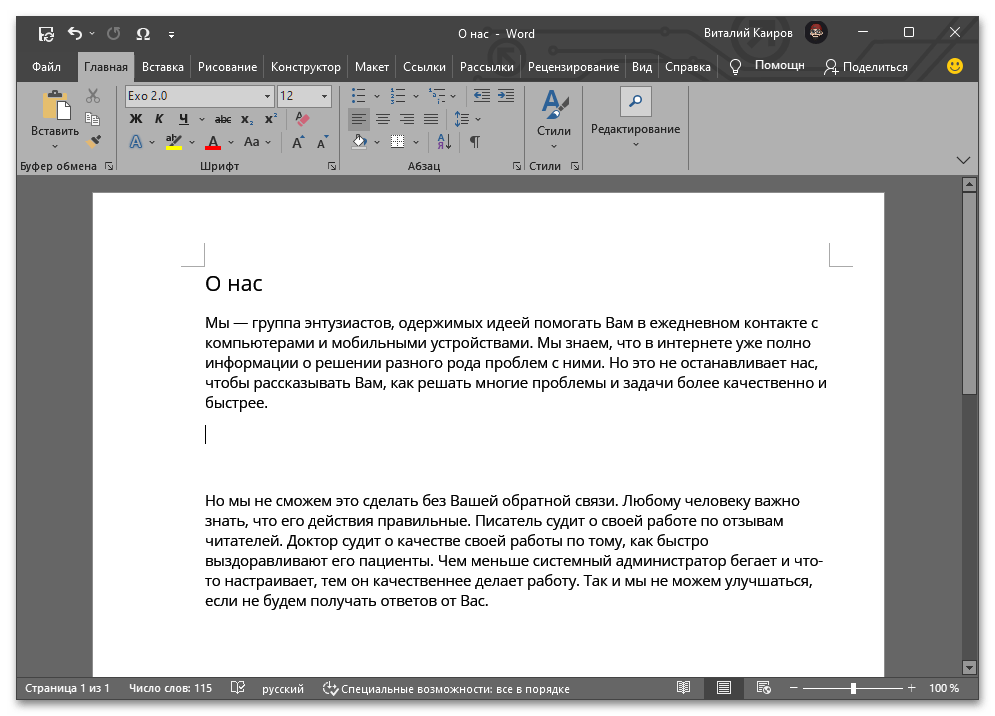995x716 pixels.
Task: Start a bulleted list
Action: pyautogui.click(x=359, y=96)
